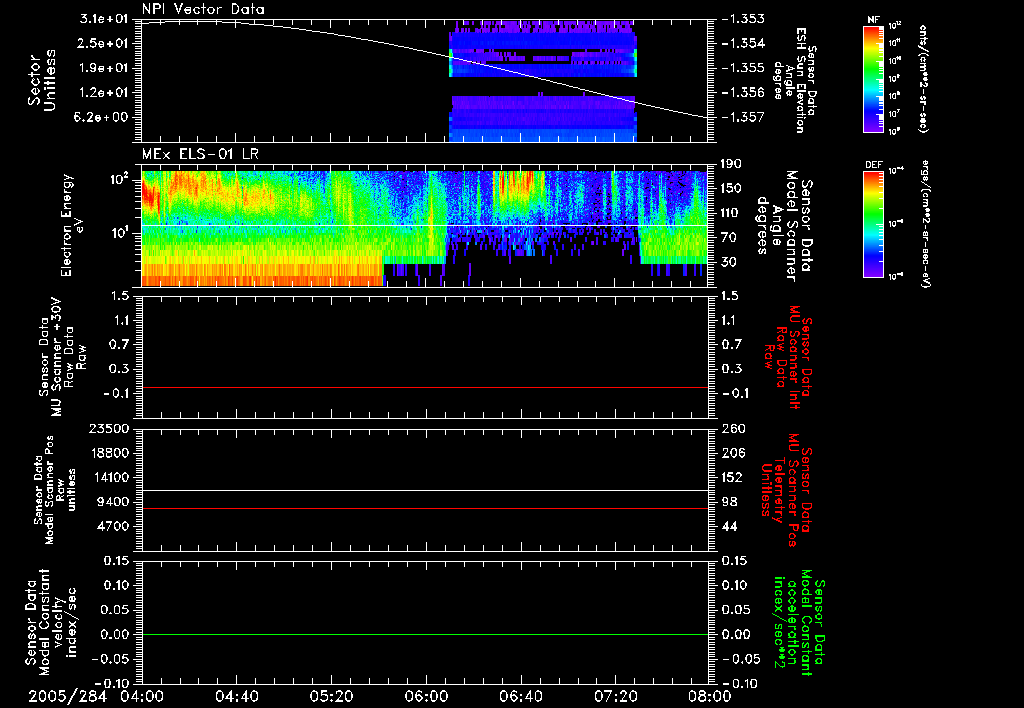Click the "08:00" time axis label

(x=710, y=696)
